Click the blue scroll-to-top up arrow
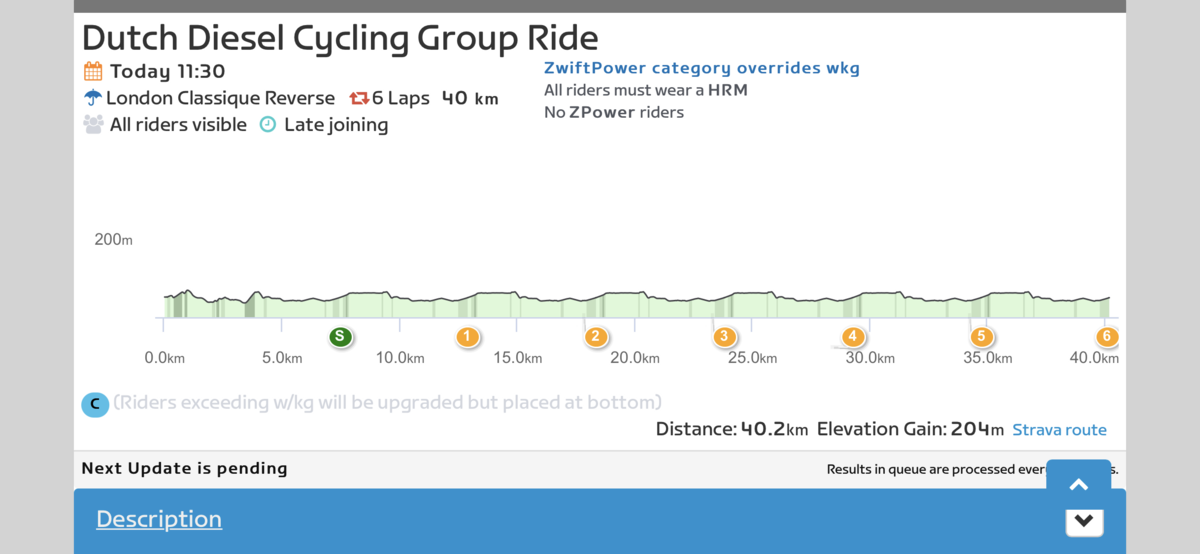This screenshot has width=1200, height=554. (1078, 485)
